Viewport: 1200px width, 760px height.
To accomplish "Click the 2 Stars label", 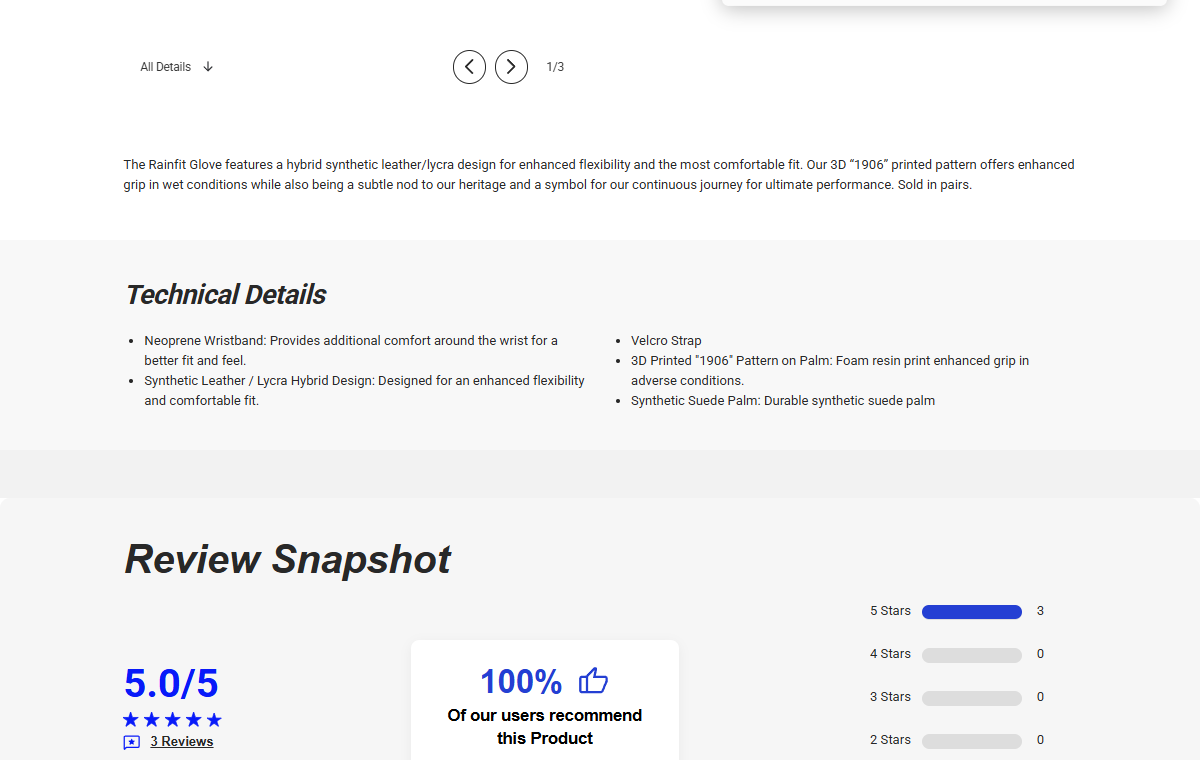I will coord(890,740).
